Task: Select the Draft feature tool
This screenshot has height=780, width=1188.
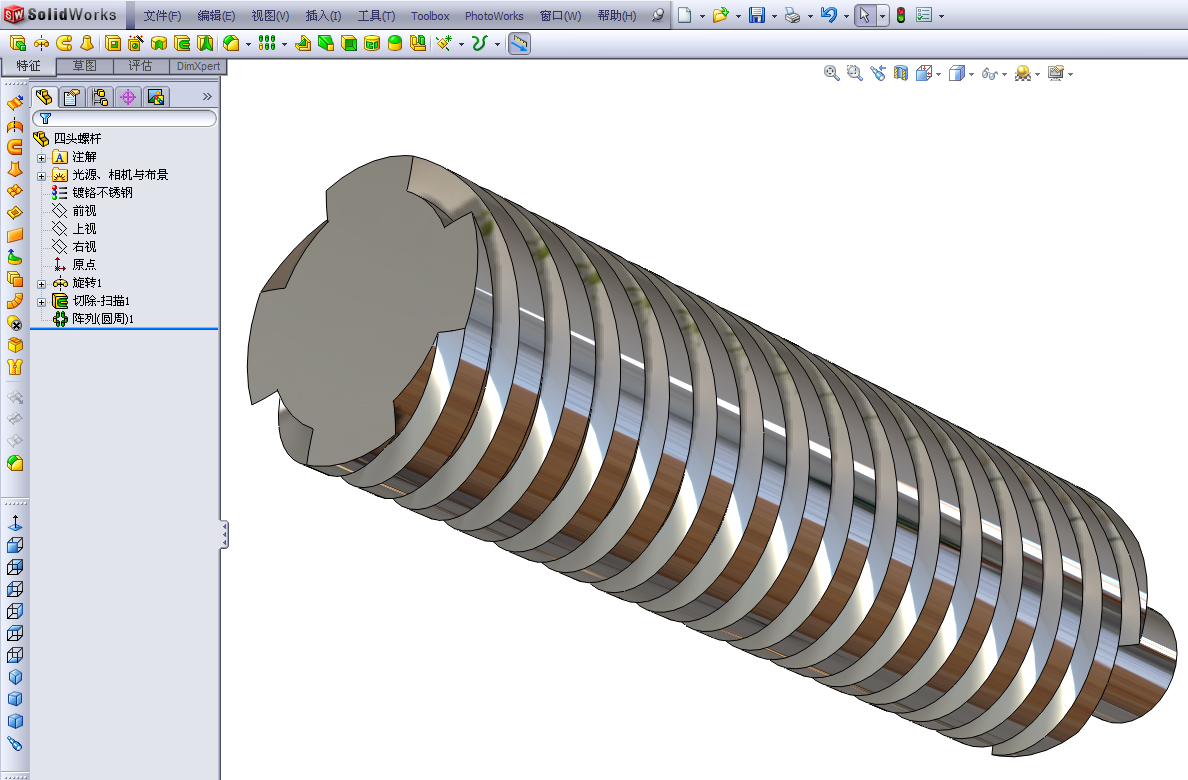Action: 326,43
